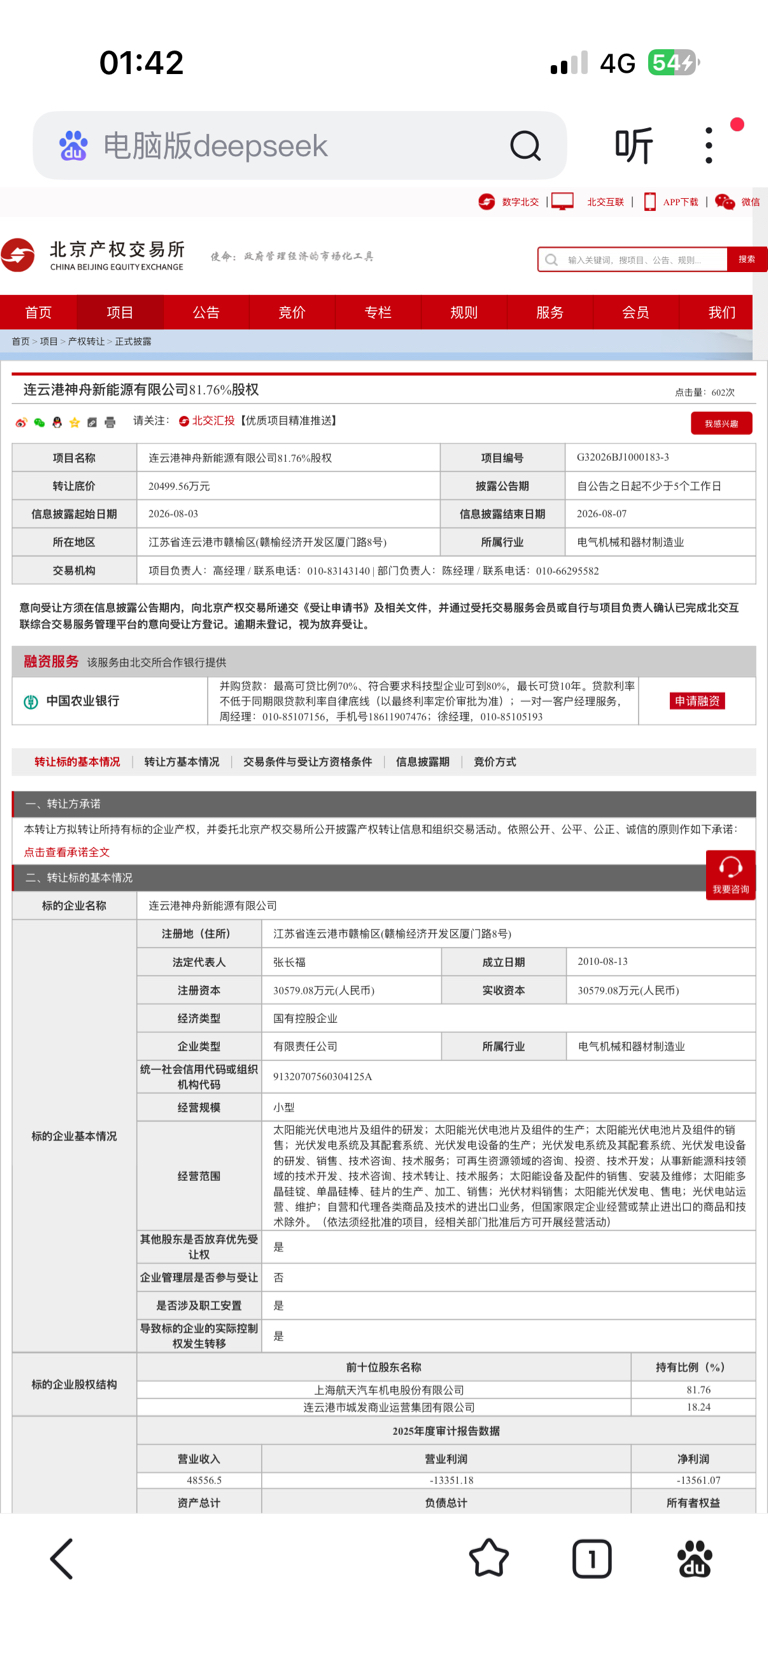Click 北交汇投 link text

tap(213, 421)
